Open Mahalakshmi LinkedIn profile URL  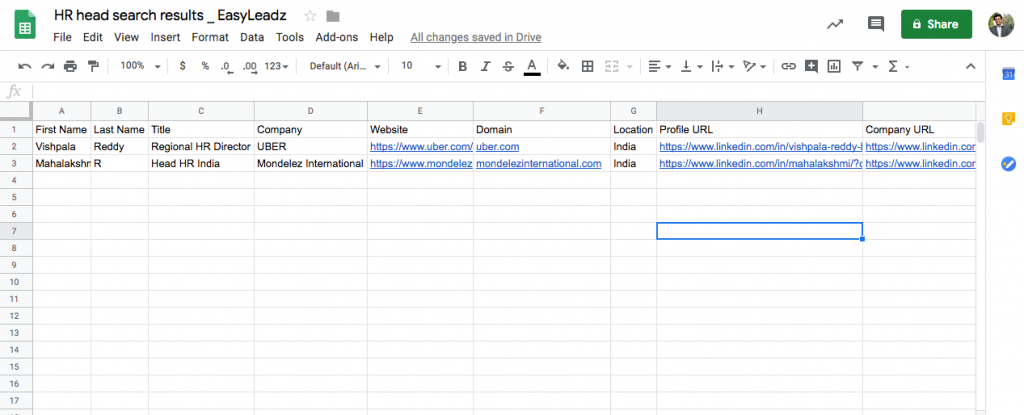tap(761, 164)
